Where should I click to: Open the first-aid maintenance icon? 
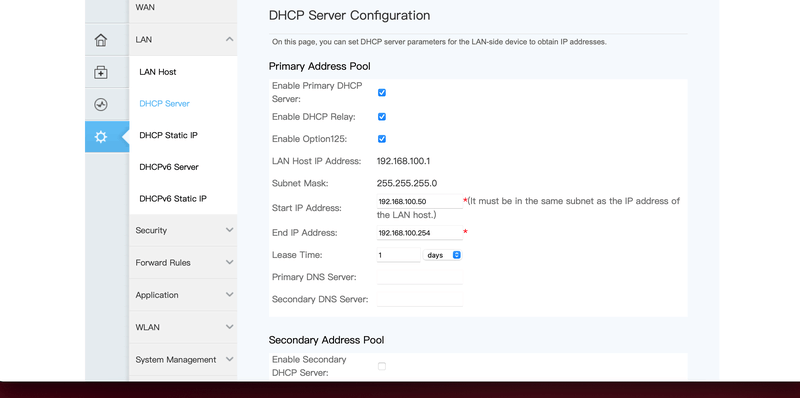coord(101,72)
